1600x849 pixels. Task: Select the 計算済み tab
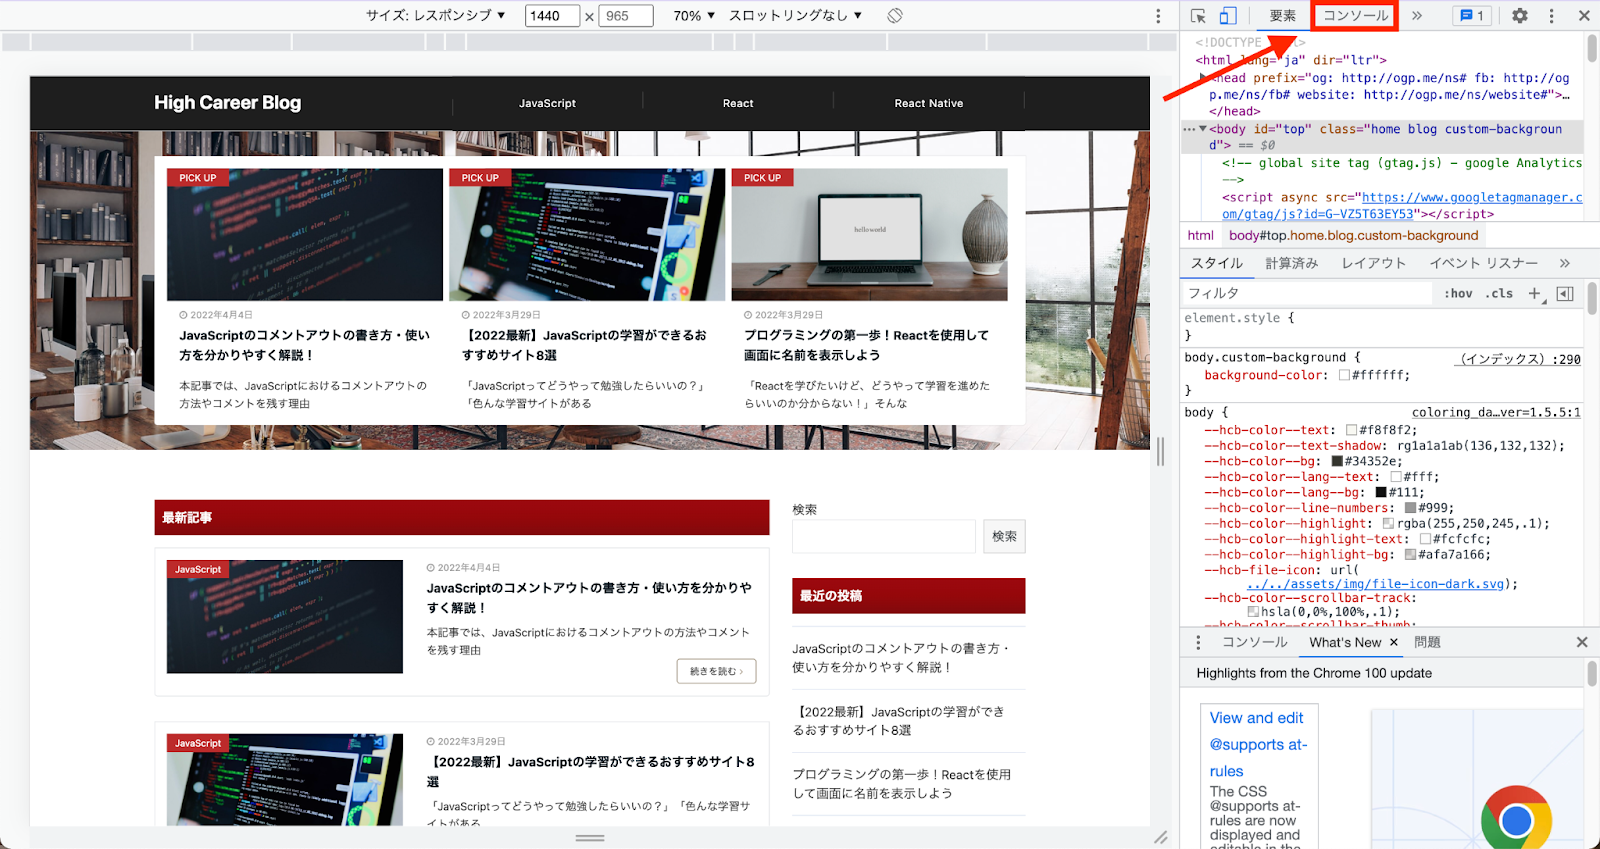tap(1292, 263)
